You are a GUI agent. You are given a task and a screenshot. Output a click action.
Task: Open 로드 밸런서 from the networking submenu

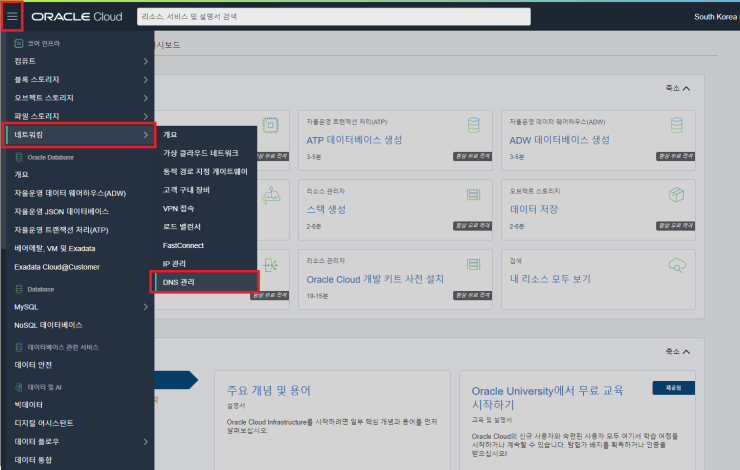click(x=183, y=226)
